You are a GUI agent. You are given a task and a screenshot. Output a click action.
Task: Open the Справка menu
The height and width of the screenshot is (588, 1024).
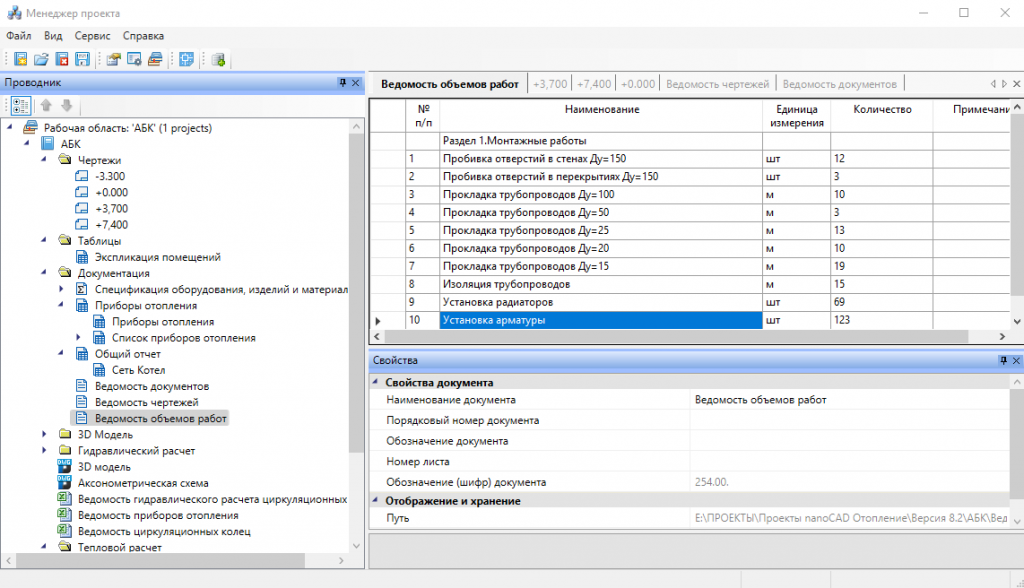tap(143, 36)
